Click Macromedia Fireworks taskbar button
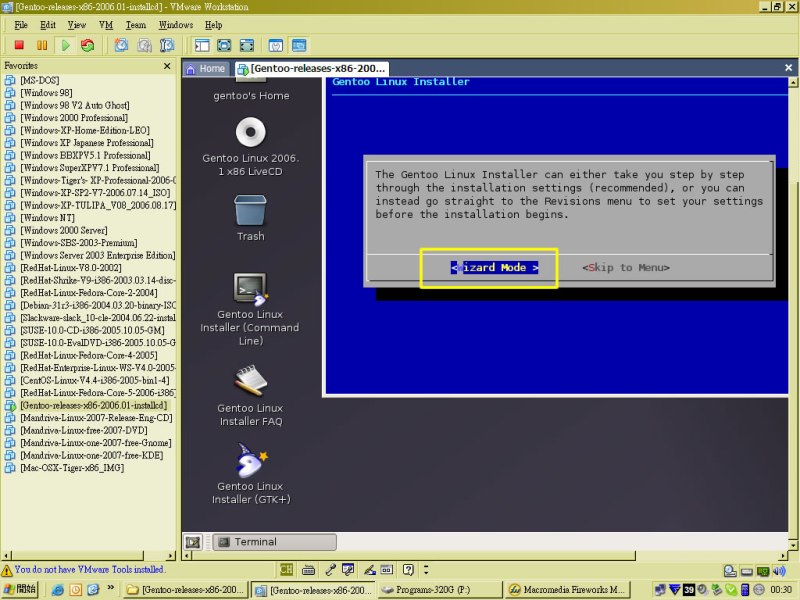This screenshot has height=600, width=800. point(567,590)
